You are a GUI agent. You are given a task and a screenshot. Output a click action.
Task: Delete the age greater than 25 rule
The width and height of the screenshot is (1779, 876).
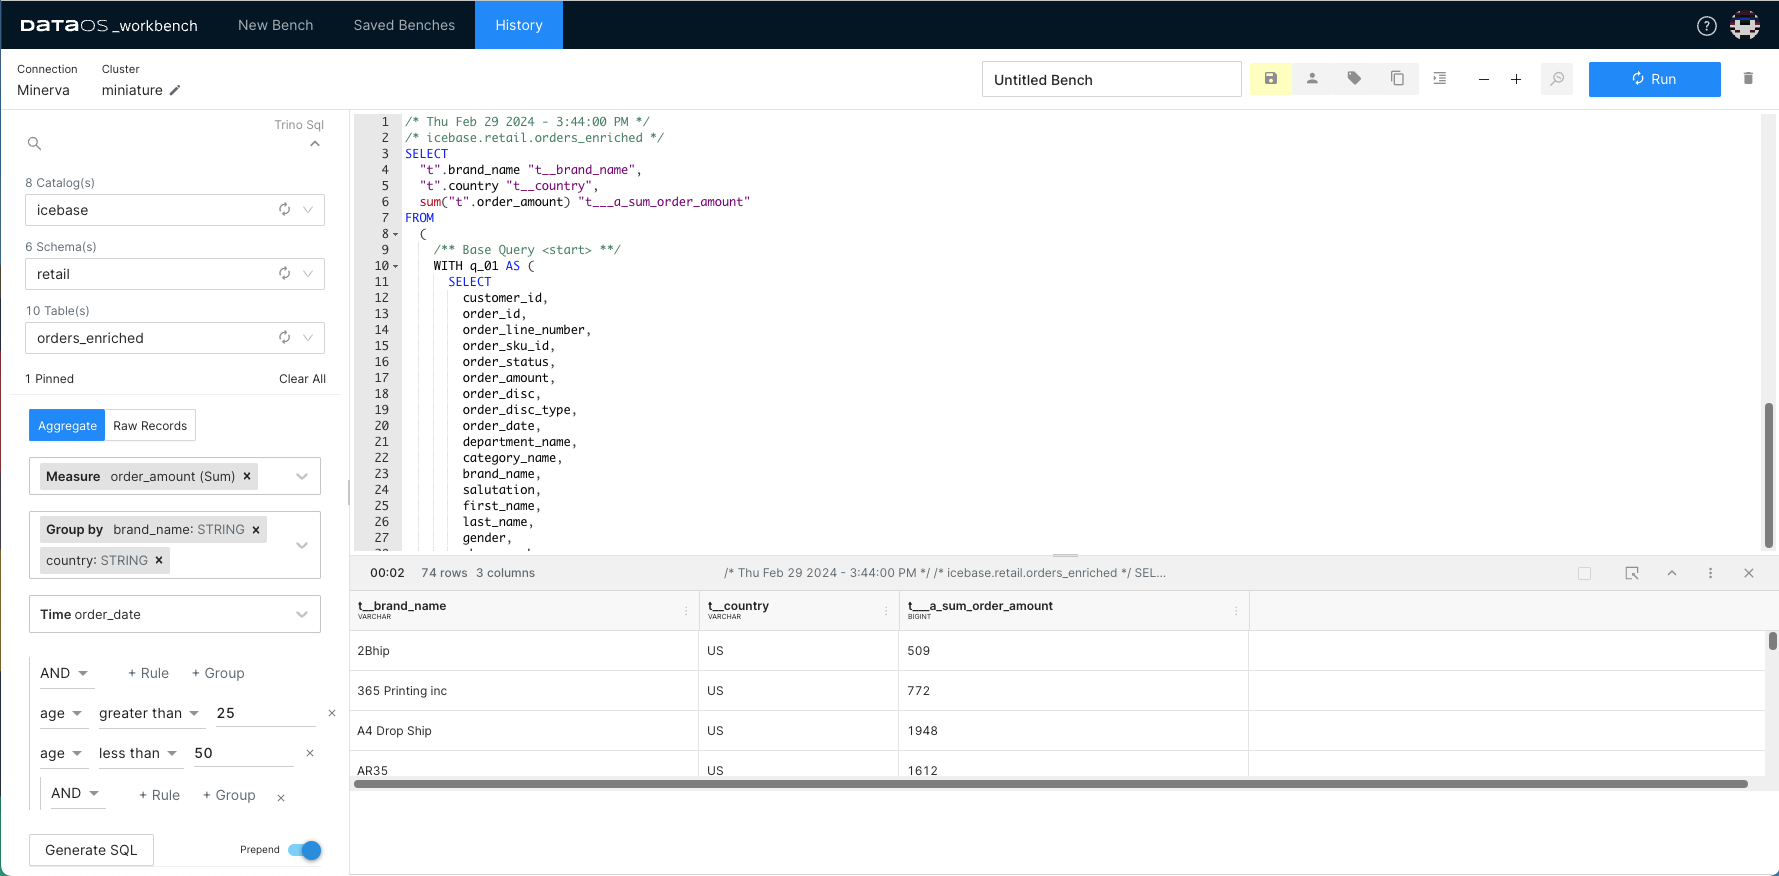[x=332, y=713]
